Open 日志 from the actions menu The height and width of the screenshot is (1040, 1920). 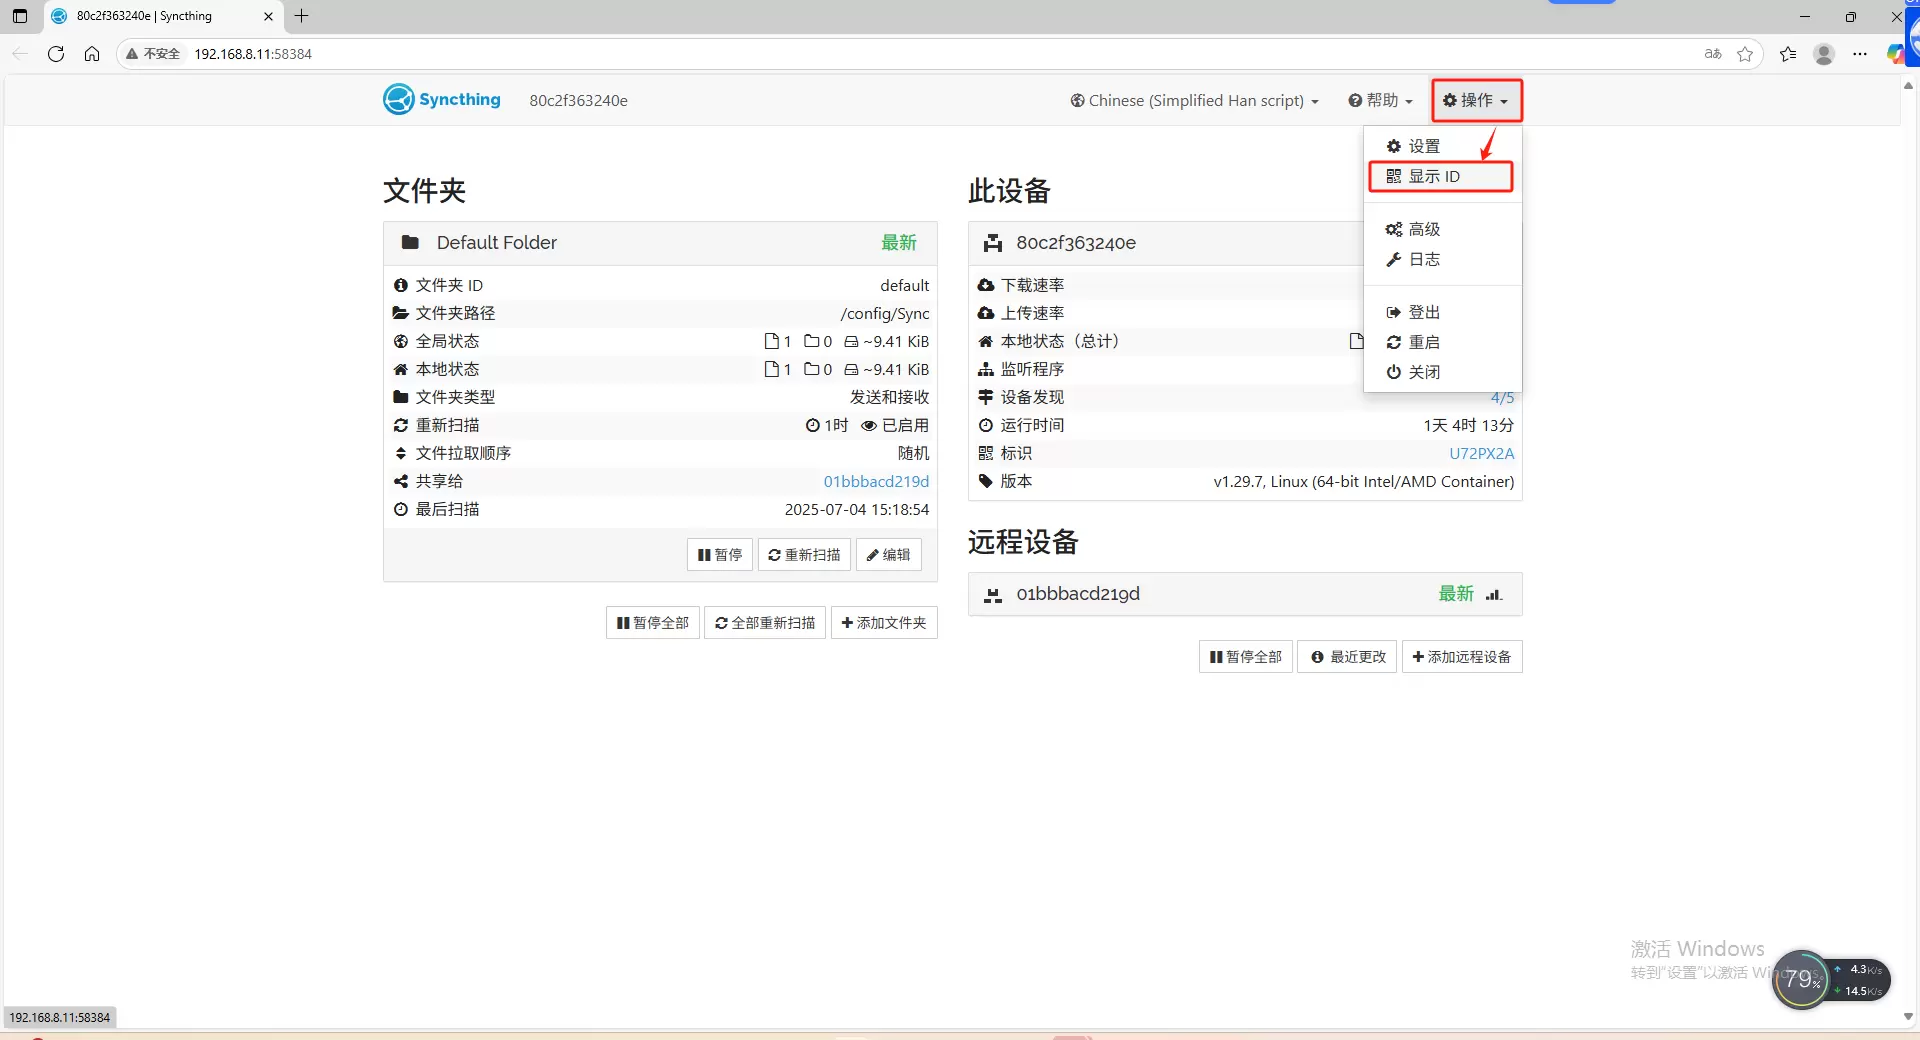pos(1423,260)
